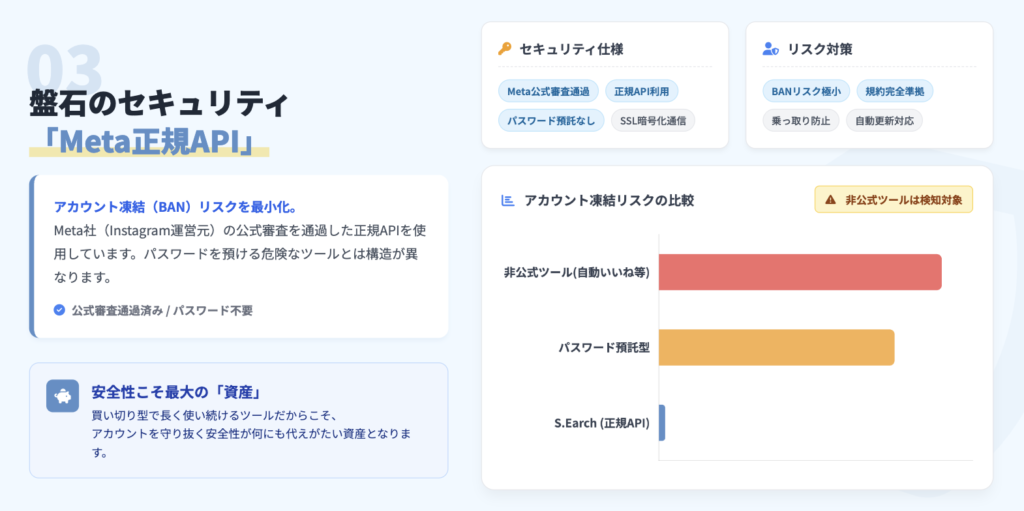Viewport: 1024px width, 511px height.
Task: Click the orange パスワード預託型 bar
Action: (776, 347)
